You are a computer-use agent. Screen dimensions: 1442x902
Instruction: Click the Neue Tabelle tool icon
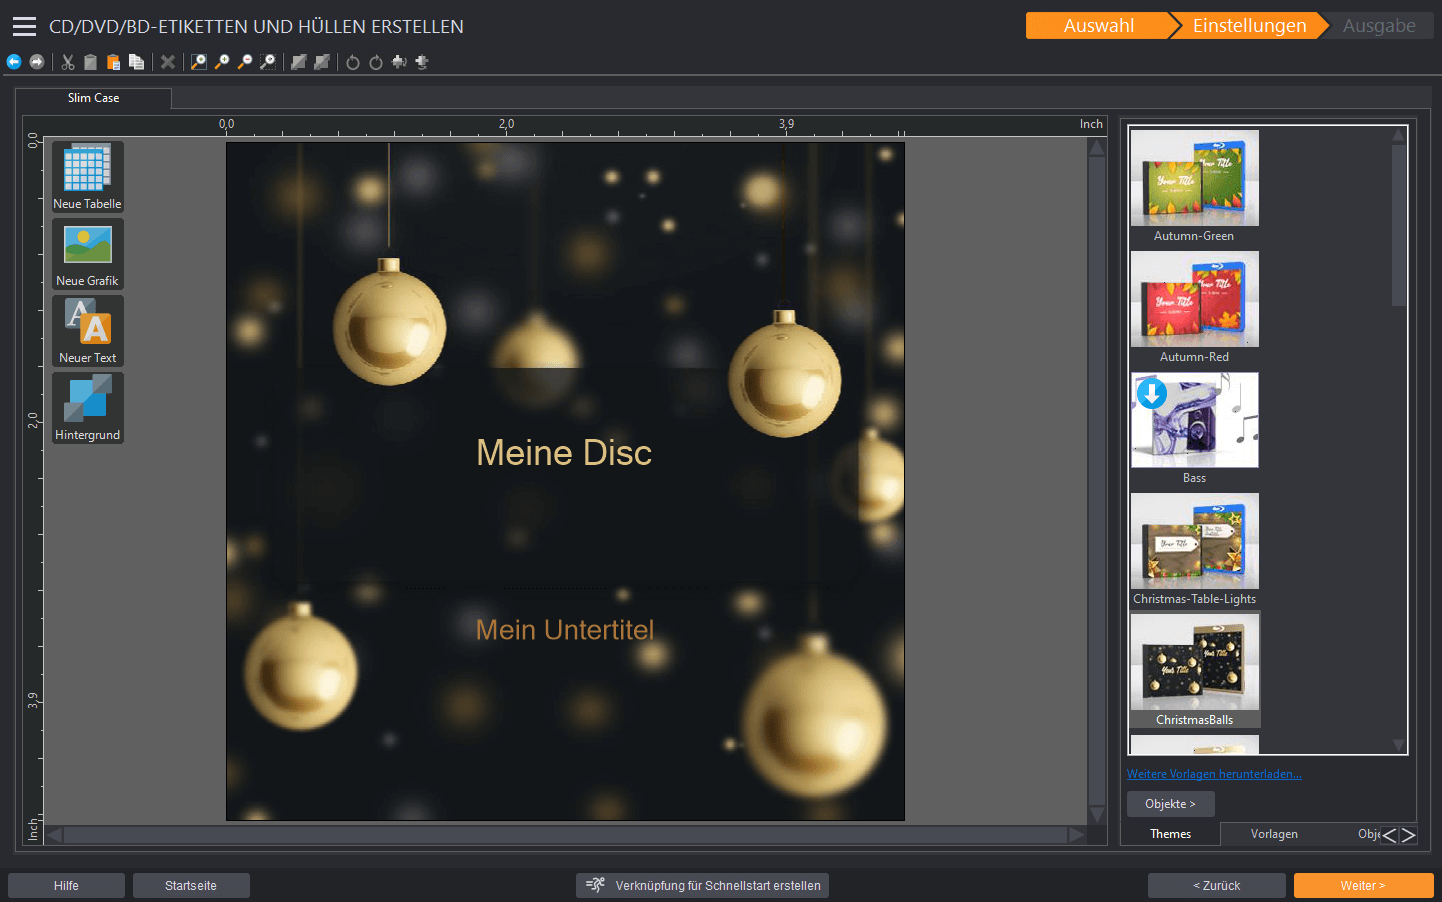pyautogui.click(x=87, y=176)
